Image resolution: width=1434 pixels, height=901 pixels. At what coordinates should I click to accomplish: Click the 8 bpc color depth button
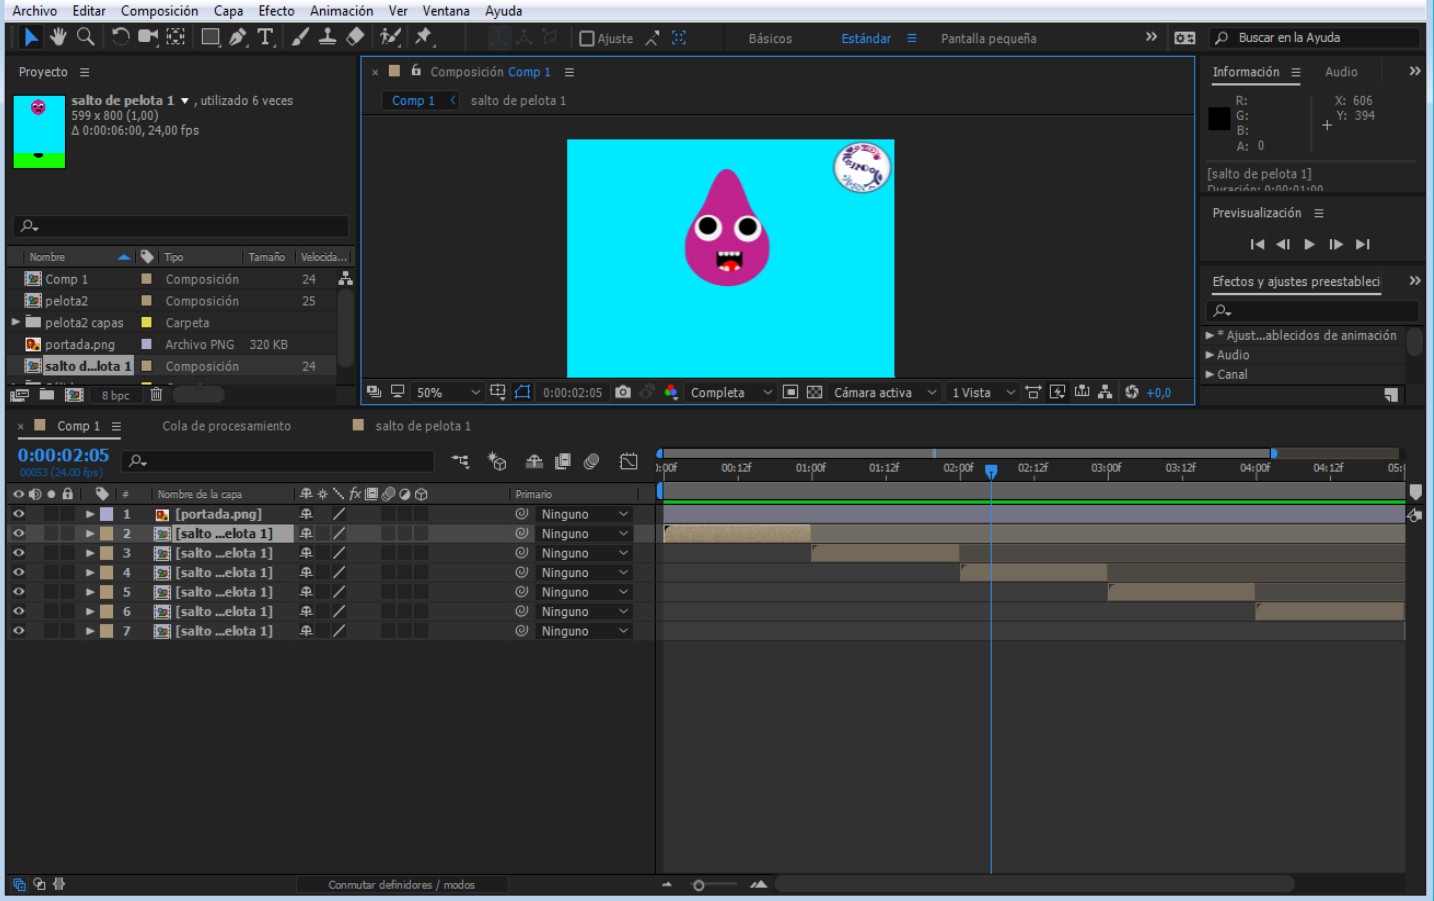click(115, 395)
